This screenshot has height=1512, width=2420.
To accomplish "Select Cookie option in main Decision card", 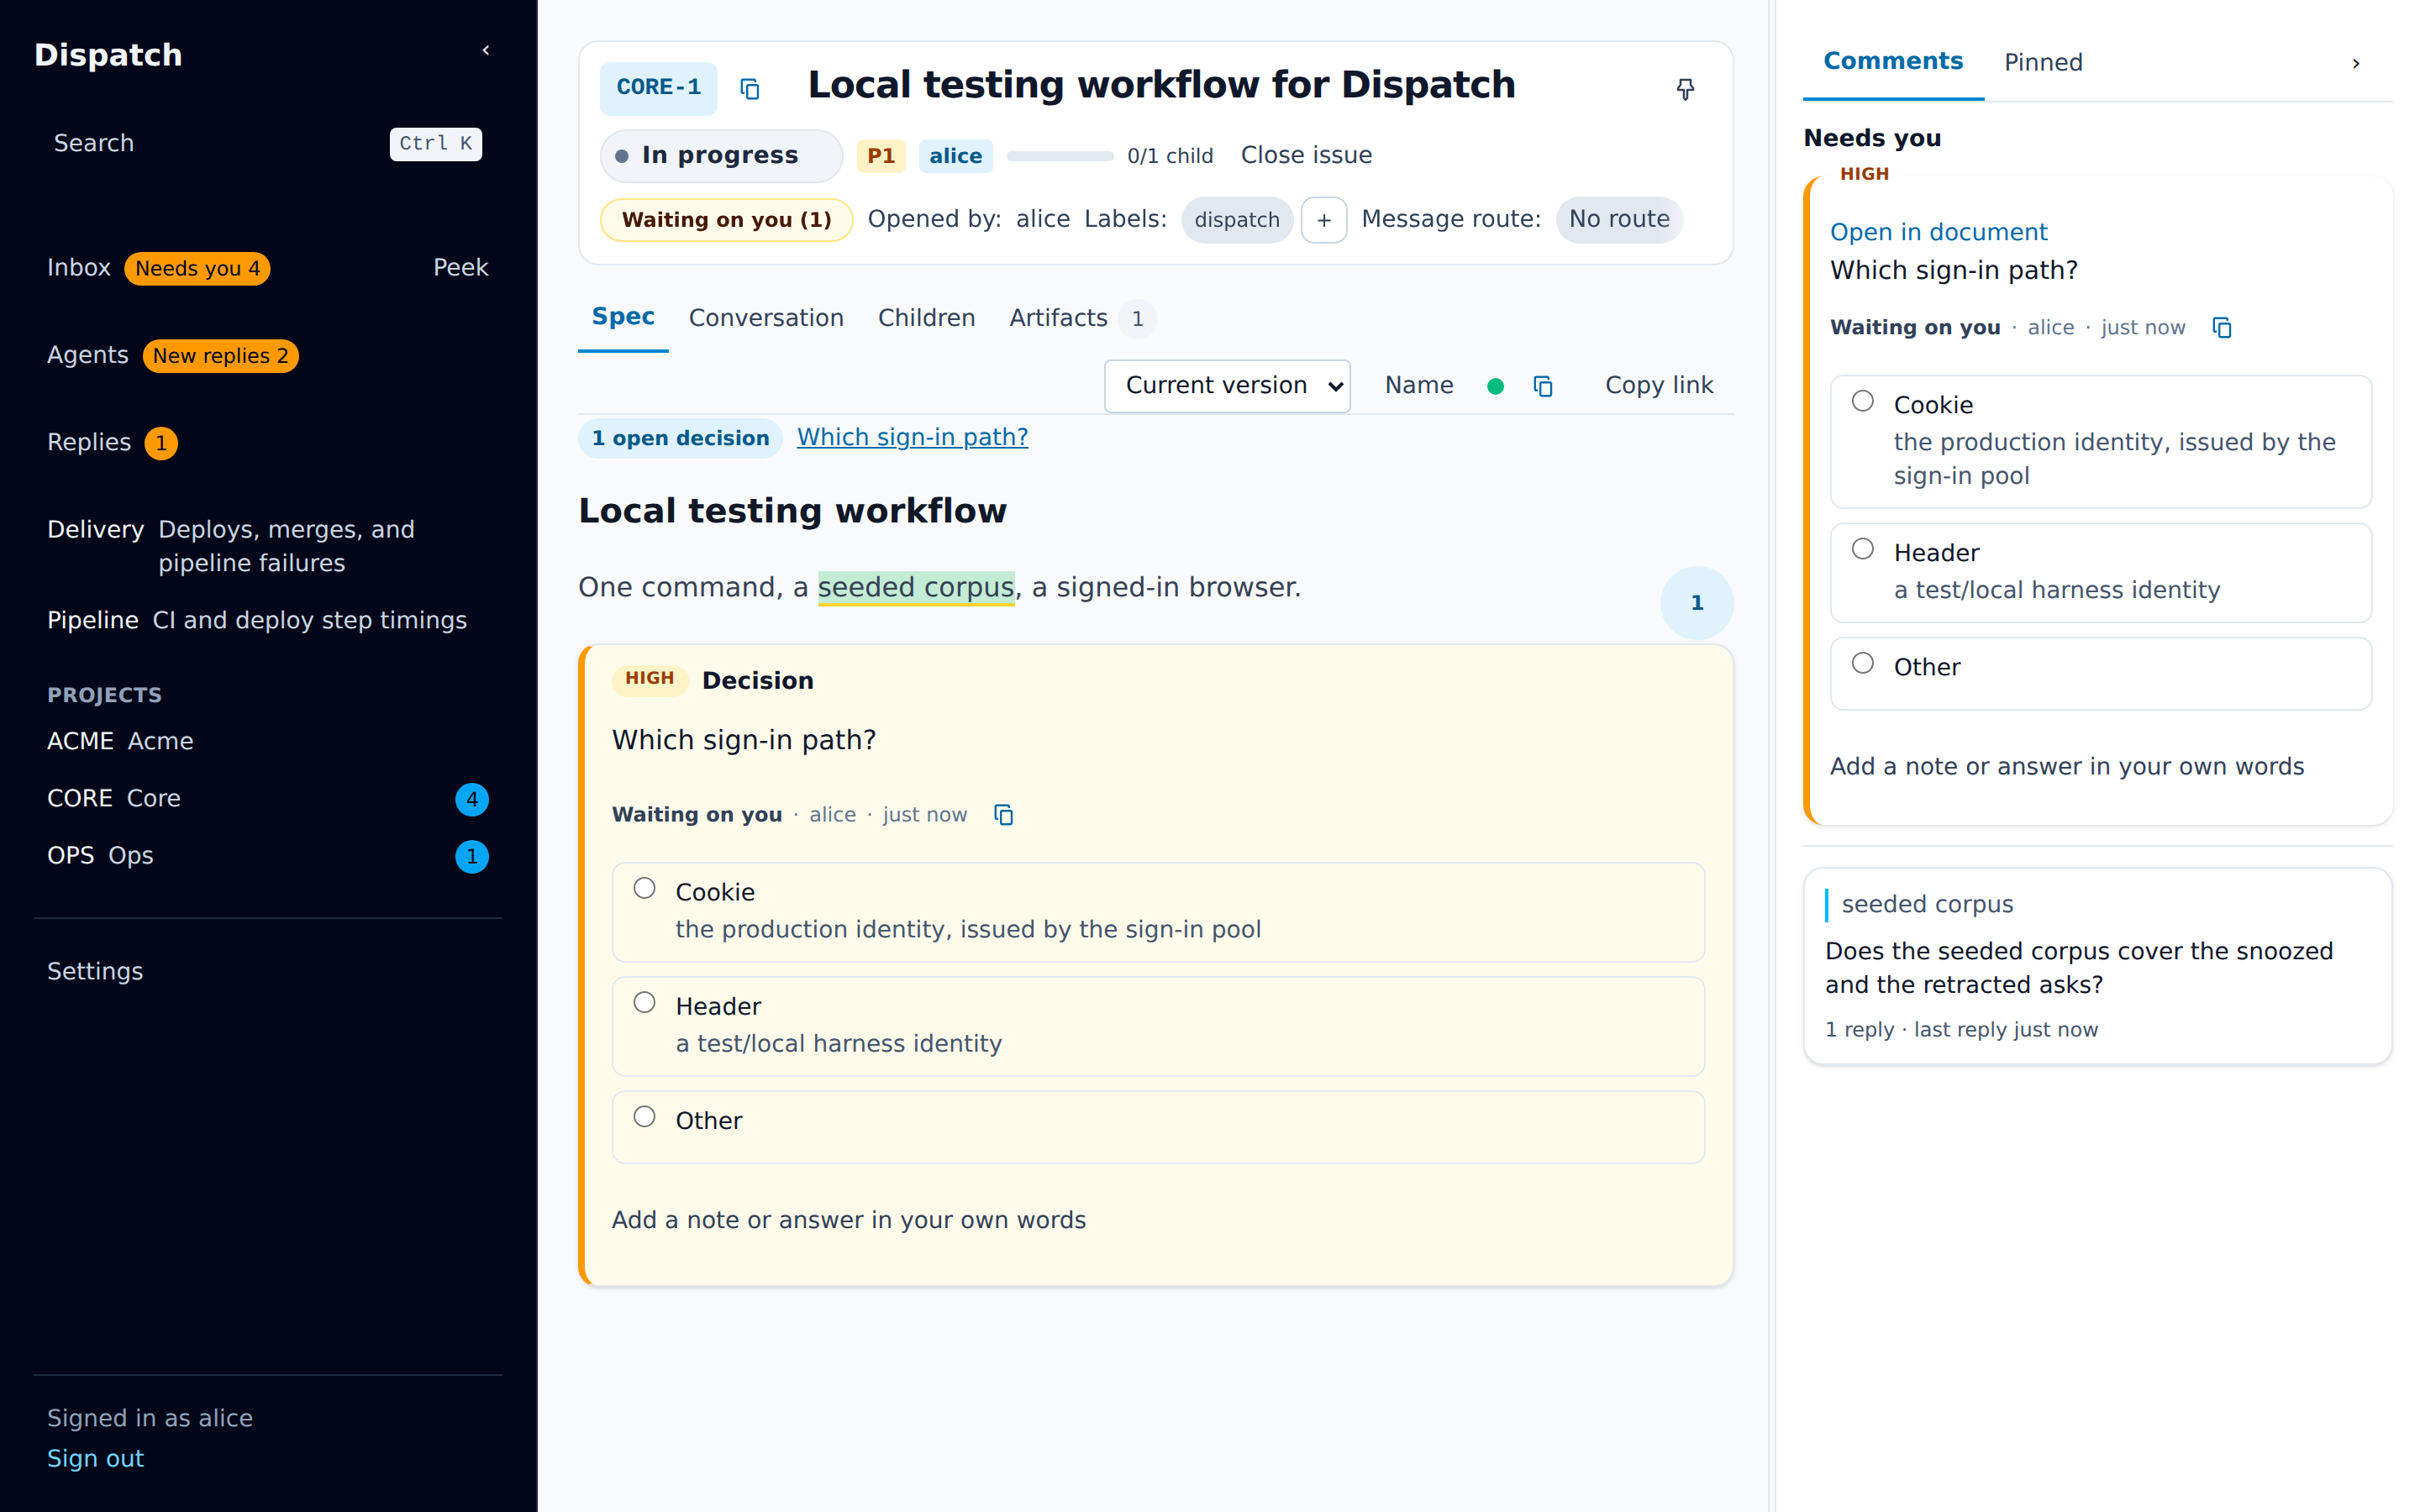I will [x=645, y=888].
